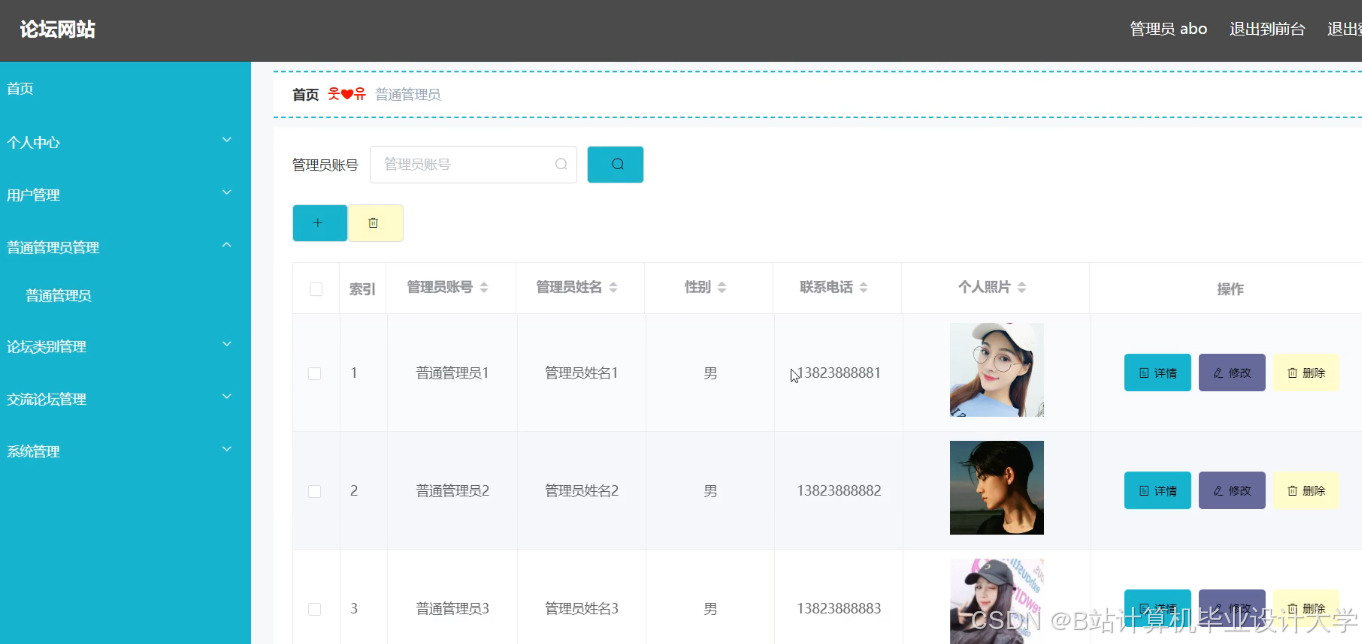Check the box for row 普通管理员1
Image resolution: width=1362 pixels, height=644 pixels.
coord(314,373)
